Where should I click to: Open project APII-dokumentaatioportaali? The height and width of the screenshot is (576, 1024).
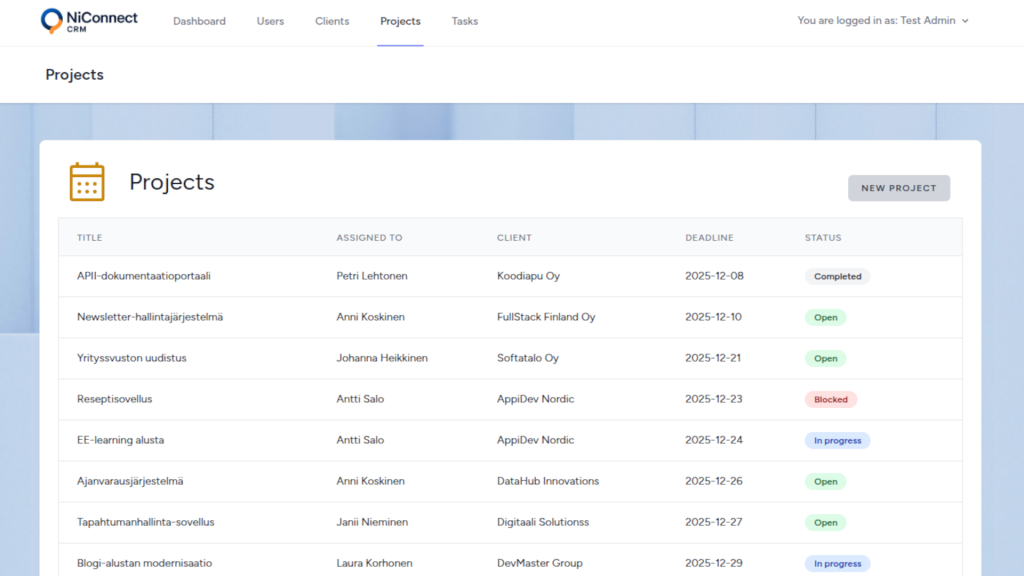coord(144,276)
